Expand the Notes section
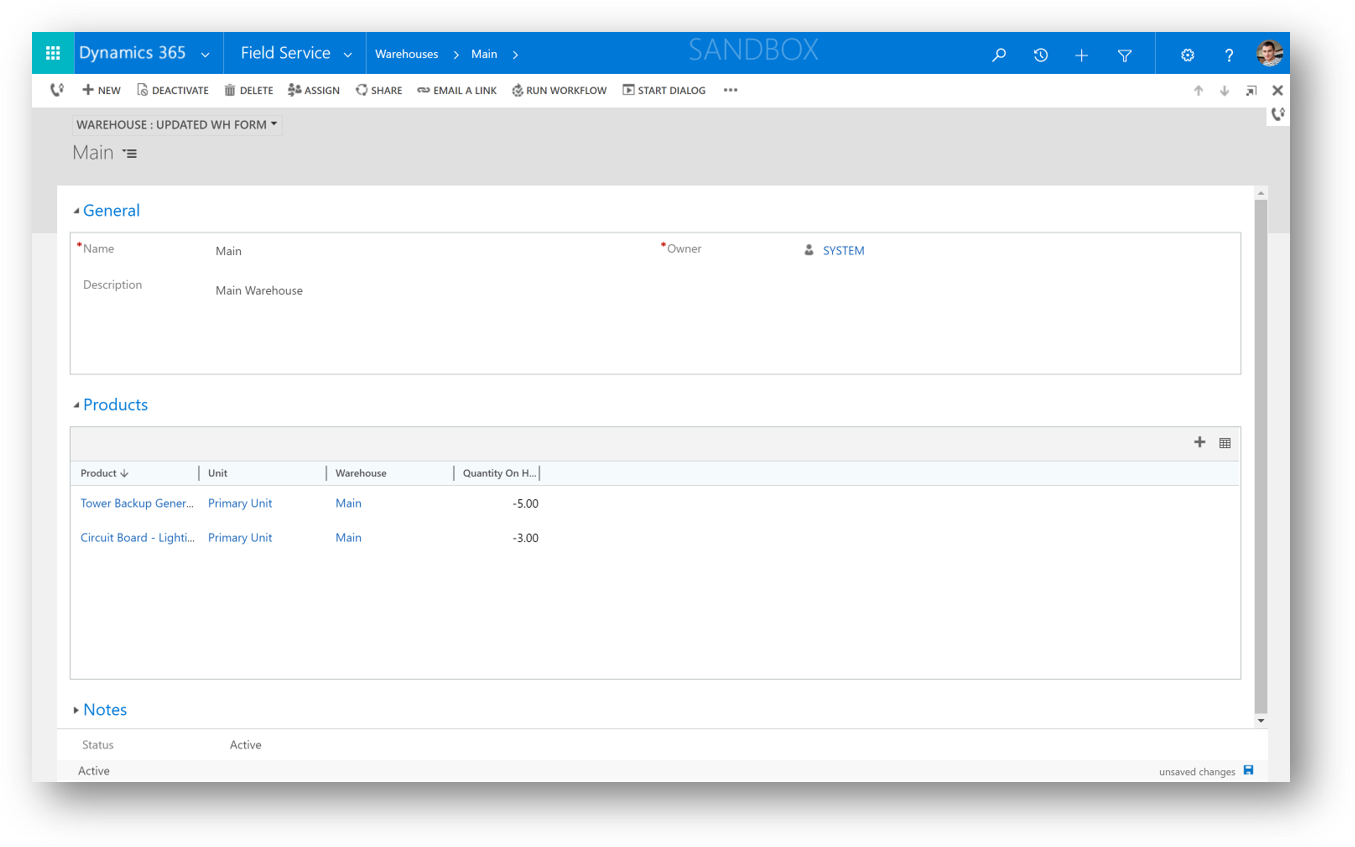 click(77, 710)
